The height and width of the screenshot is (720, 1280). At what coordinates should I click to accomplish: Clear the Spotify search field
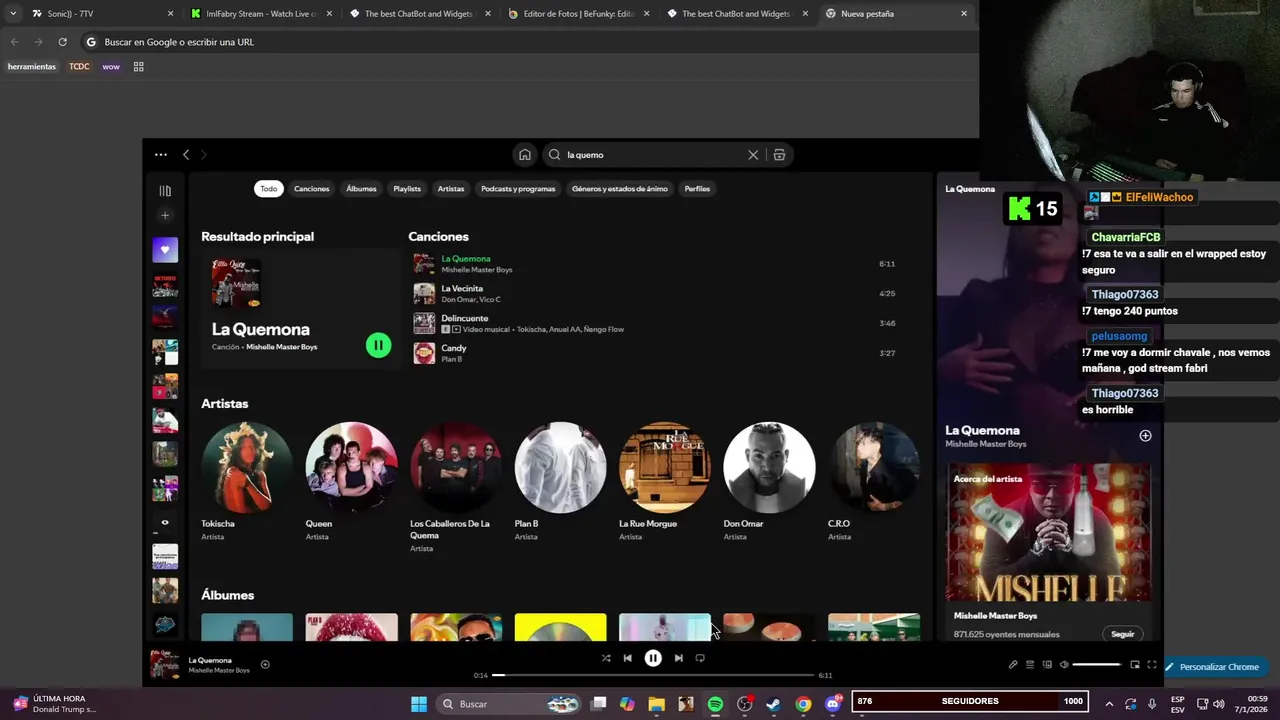(753, 155)
